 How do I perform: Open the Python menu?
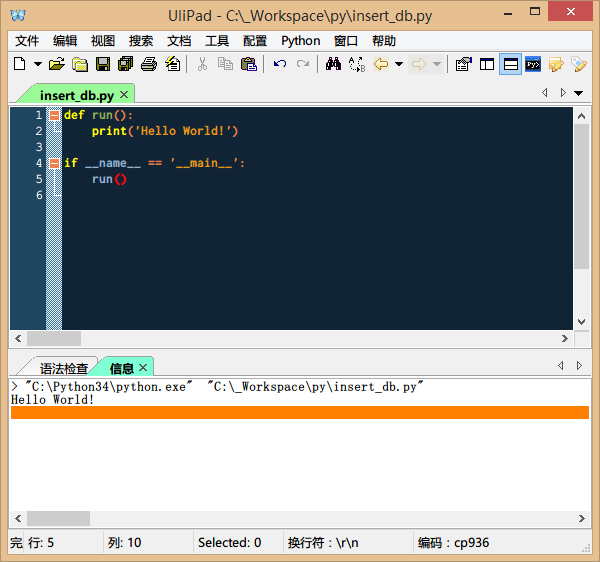pos(300,41)
